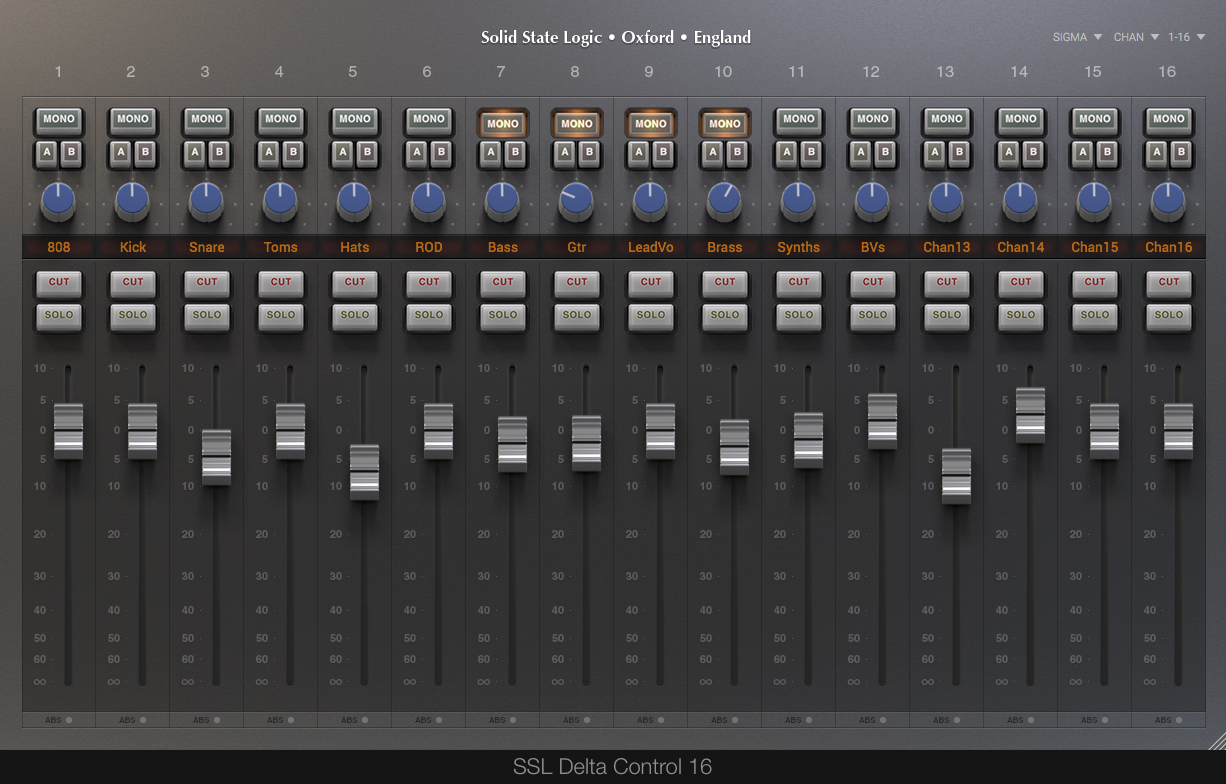The image size is (1226, 784).
Task: Enable MONO on the Toms channel
Action: pos(281,119)
